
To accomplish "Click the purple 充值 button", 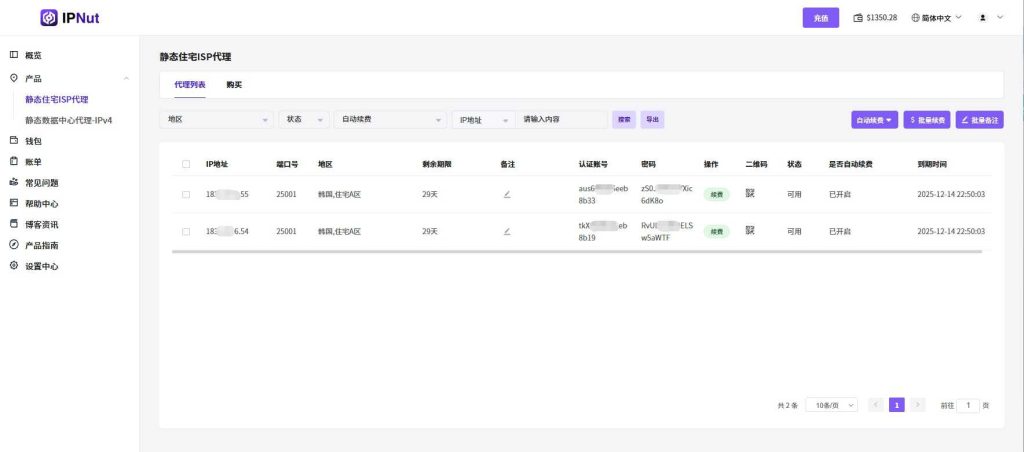I will pos(820,18).
